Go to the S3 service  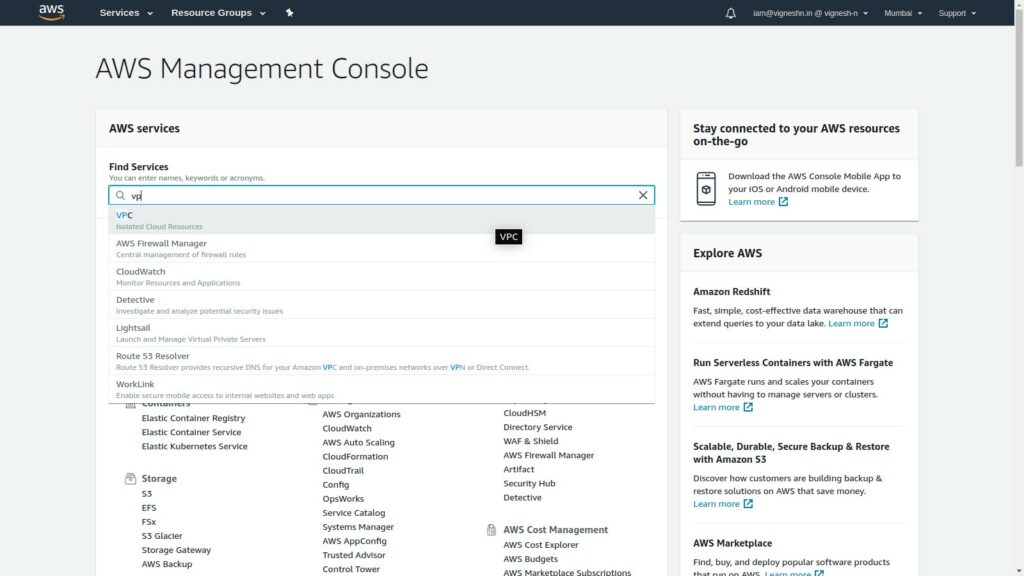[147, 494]
